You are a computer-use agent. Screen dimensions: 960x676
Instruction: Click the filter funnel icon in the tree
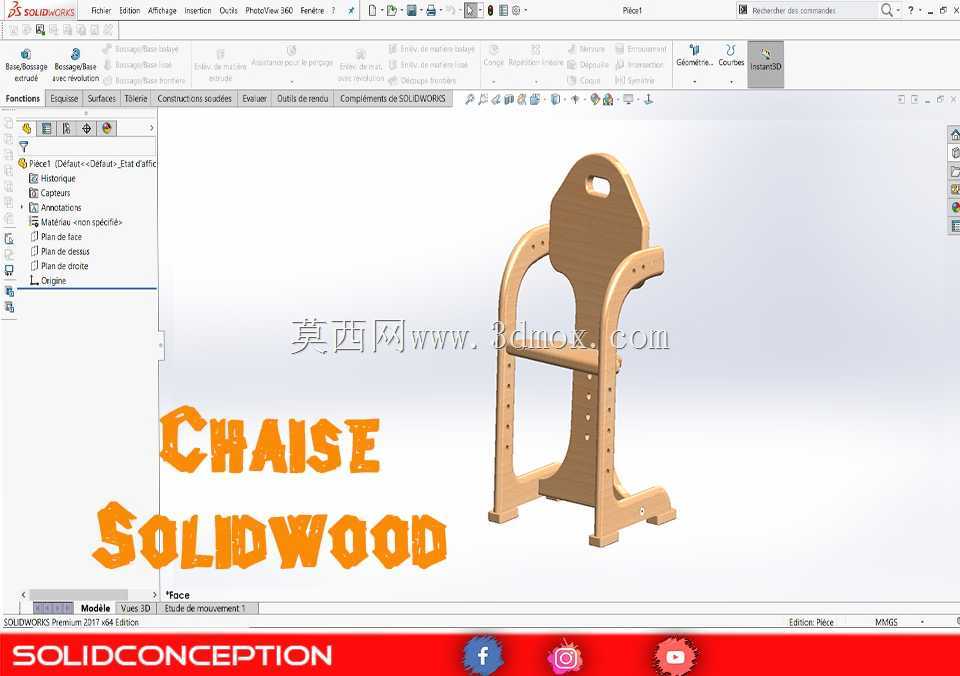coord(23,146)
